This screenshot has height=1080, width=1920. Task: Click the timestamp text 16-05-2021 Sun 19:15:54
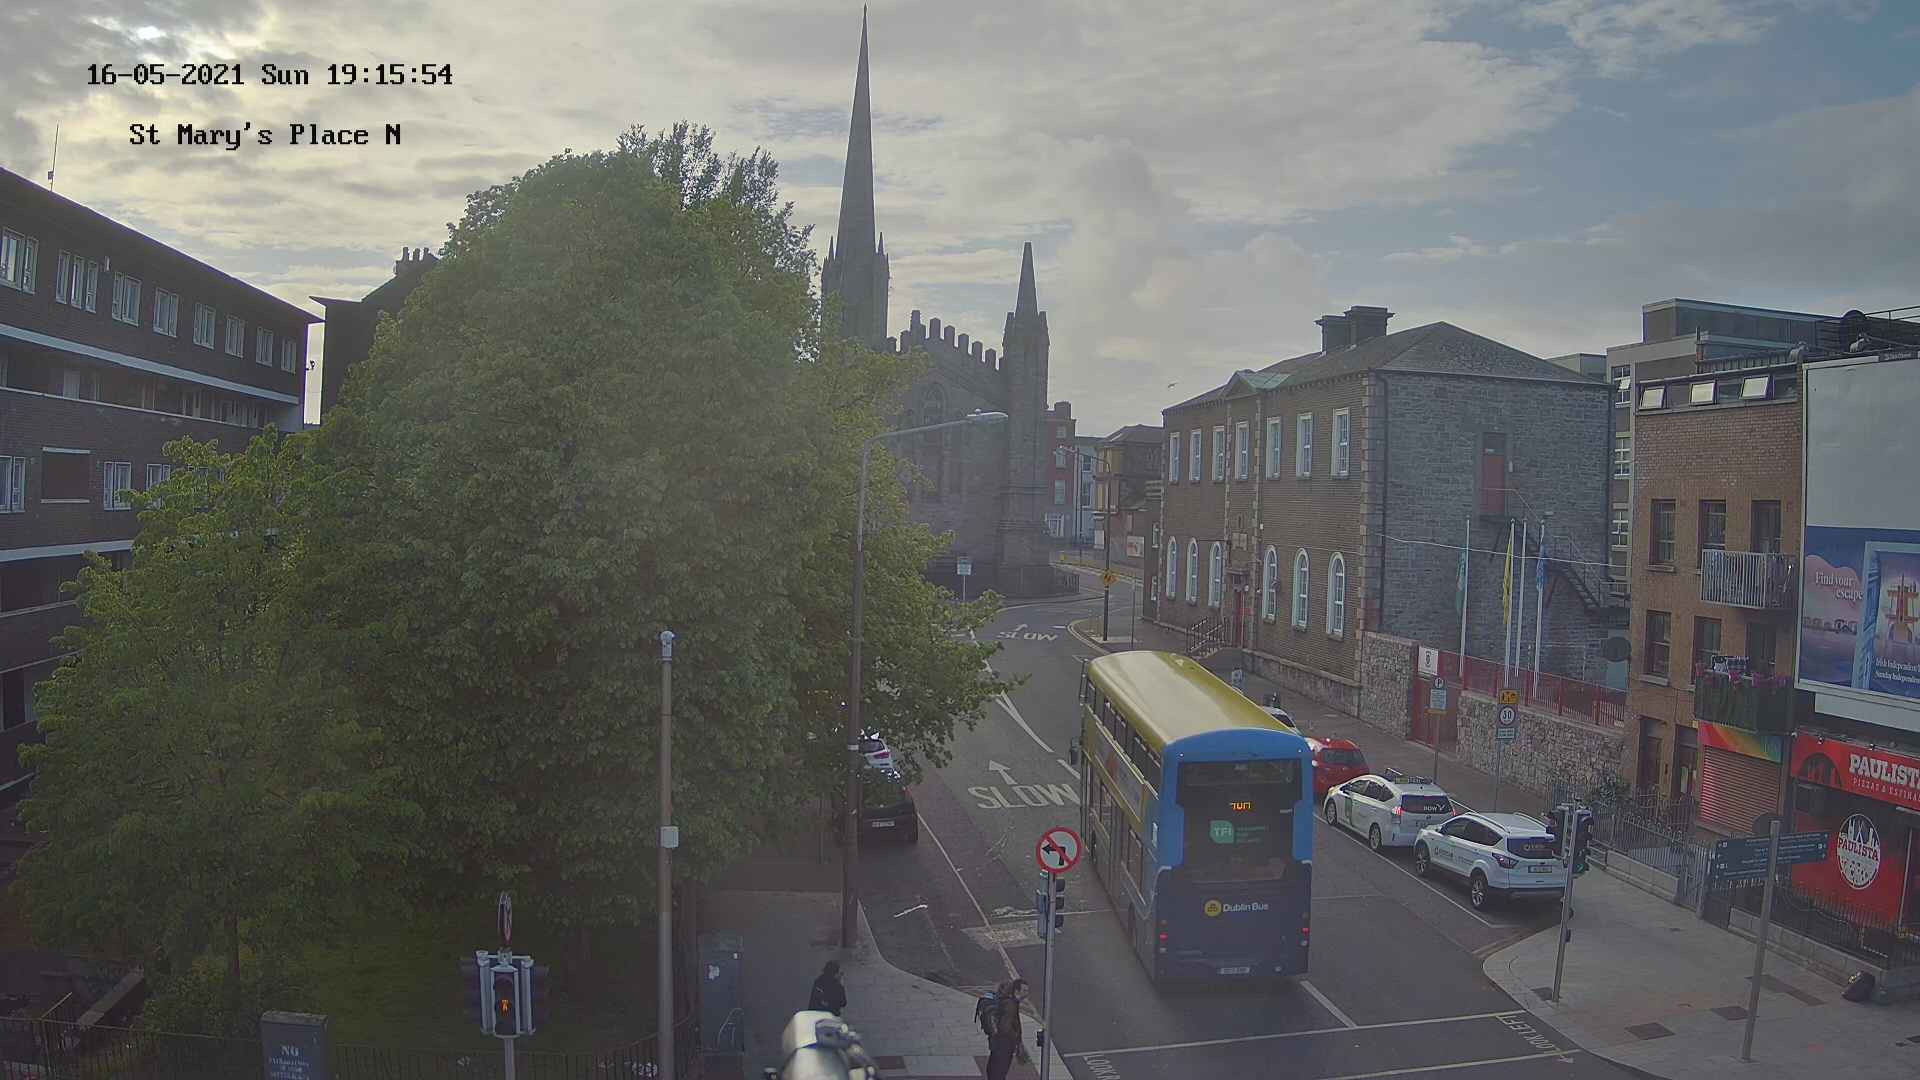point(269,75)
